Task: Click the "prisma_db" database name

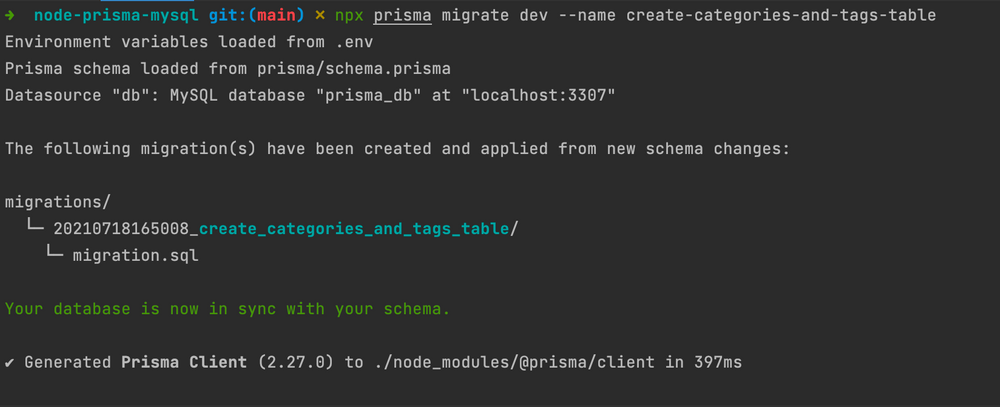Action: 373,95
